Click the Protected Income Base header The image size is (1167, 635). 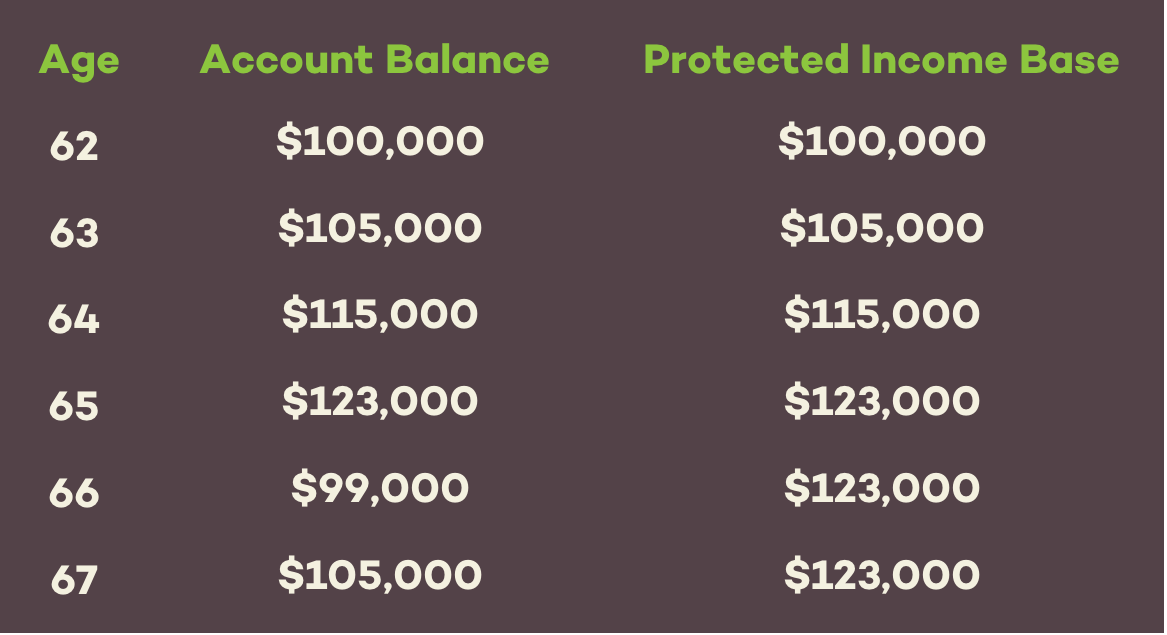point(881,60)
